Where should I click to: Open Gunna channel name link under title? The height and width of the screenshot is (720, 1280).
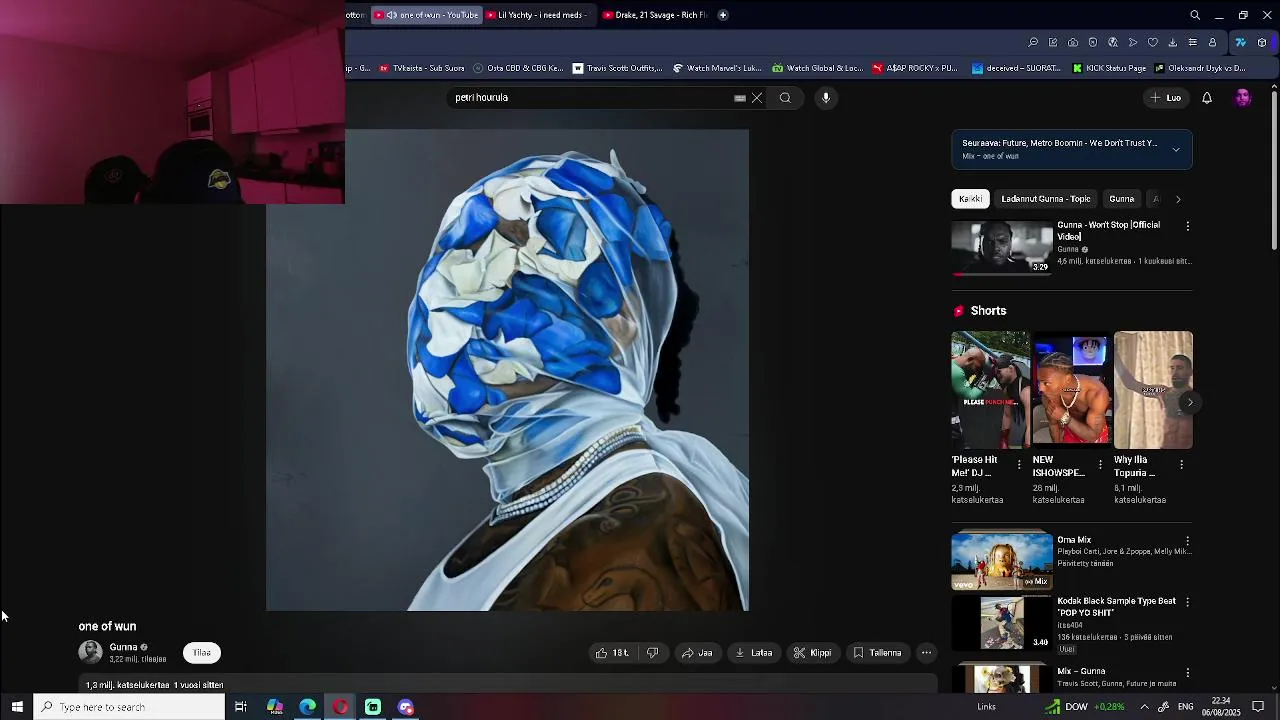pos(123,647)
